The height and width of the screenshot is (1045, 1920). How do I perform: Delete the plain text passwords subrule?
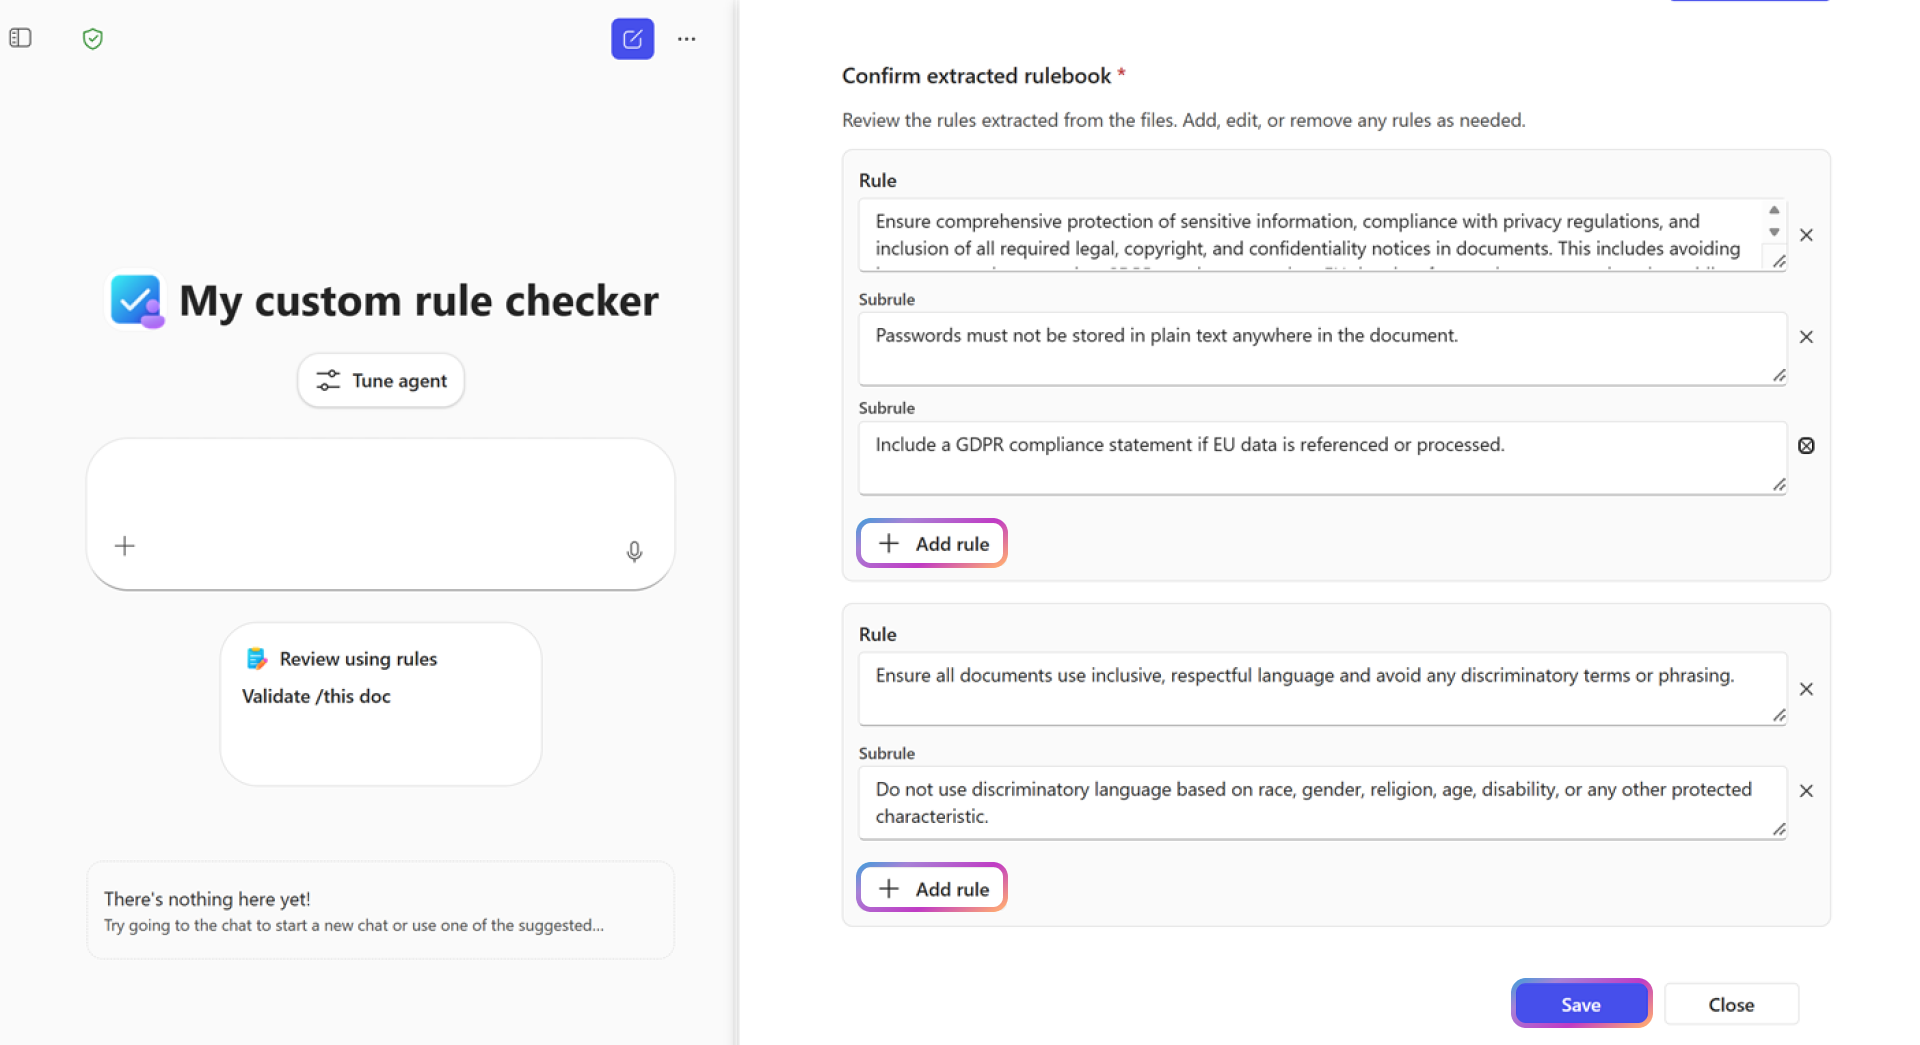1806,337
